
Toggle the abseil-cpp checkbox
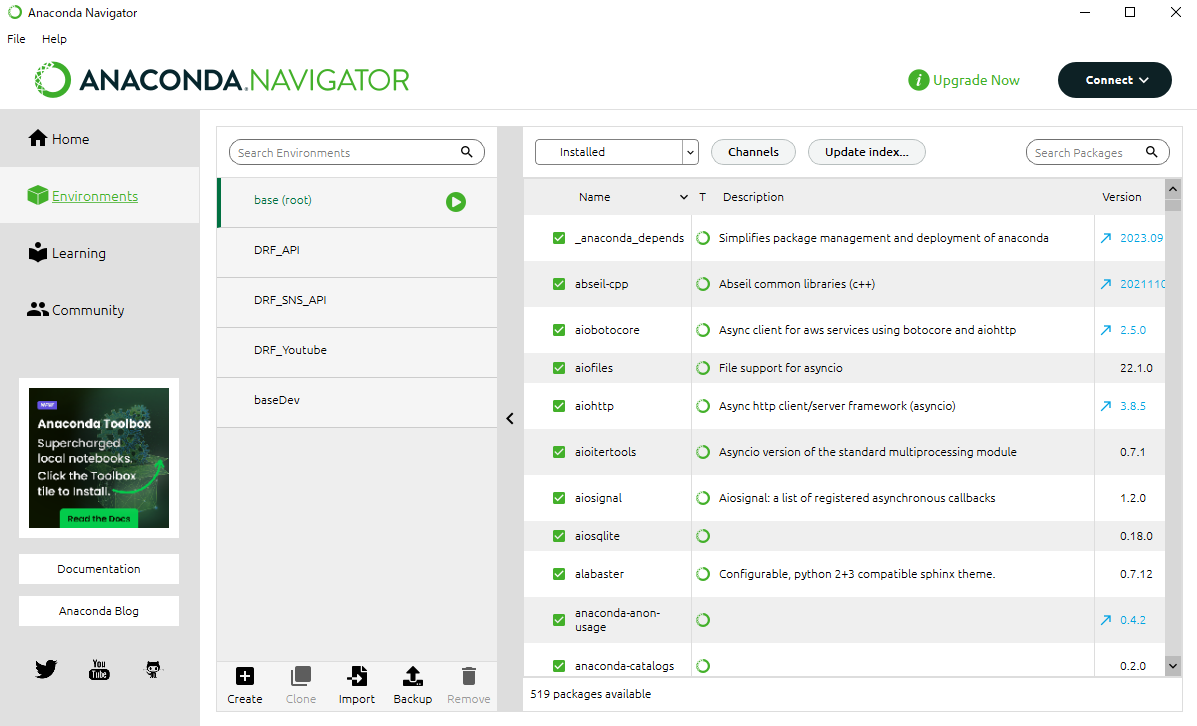click(559, 284)
